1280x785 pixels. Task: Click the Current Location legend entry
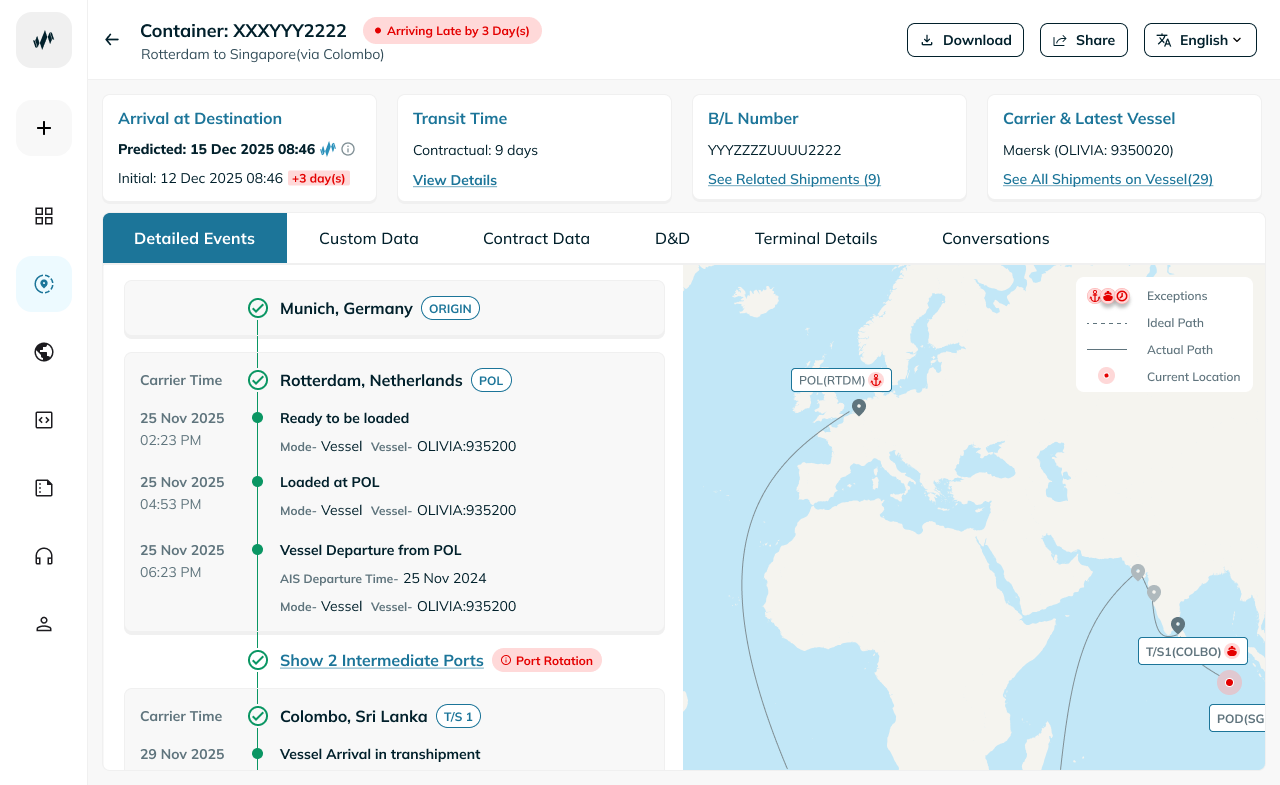[1165, 377]
